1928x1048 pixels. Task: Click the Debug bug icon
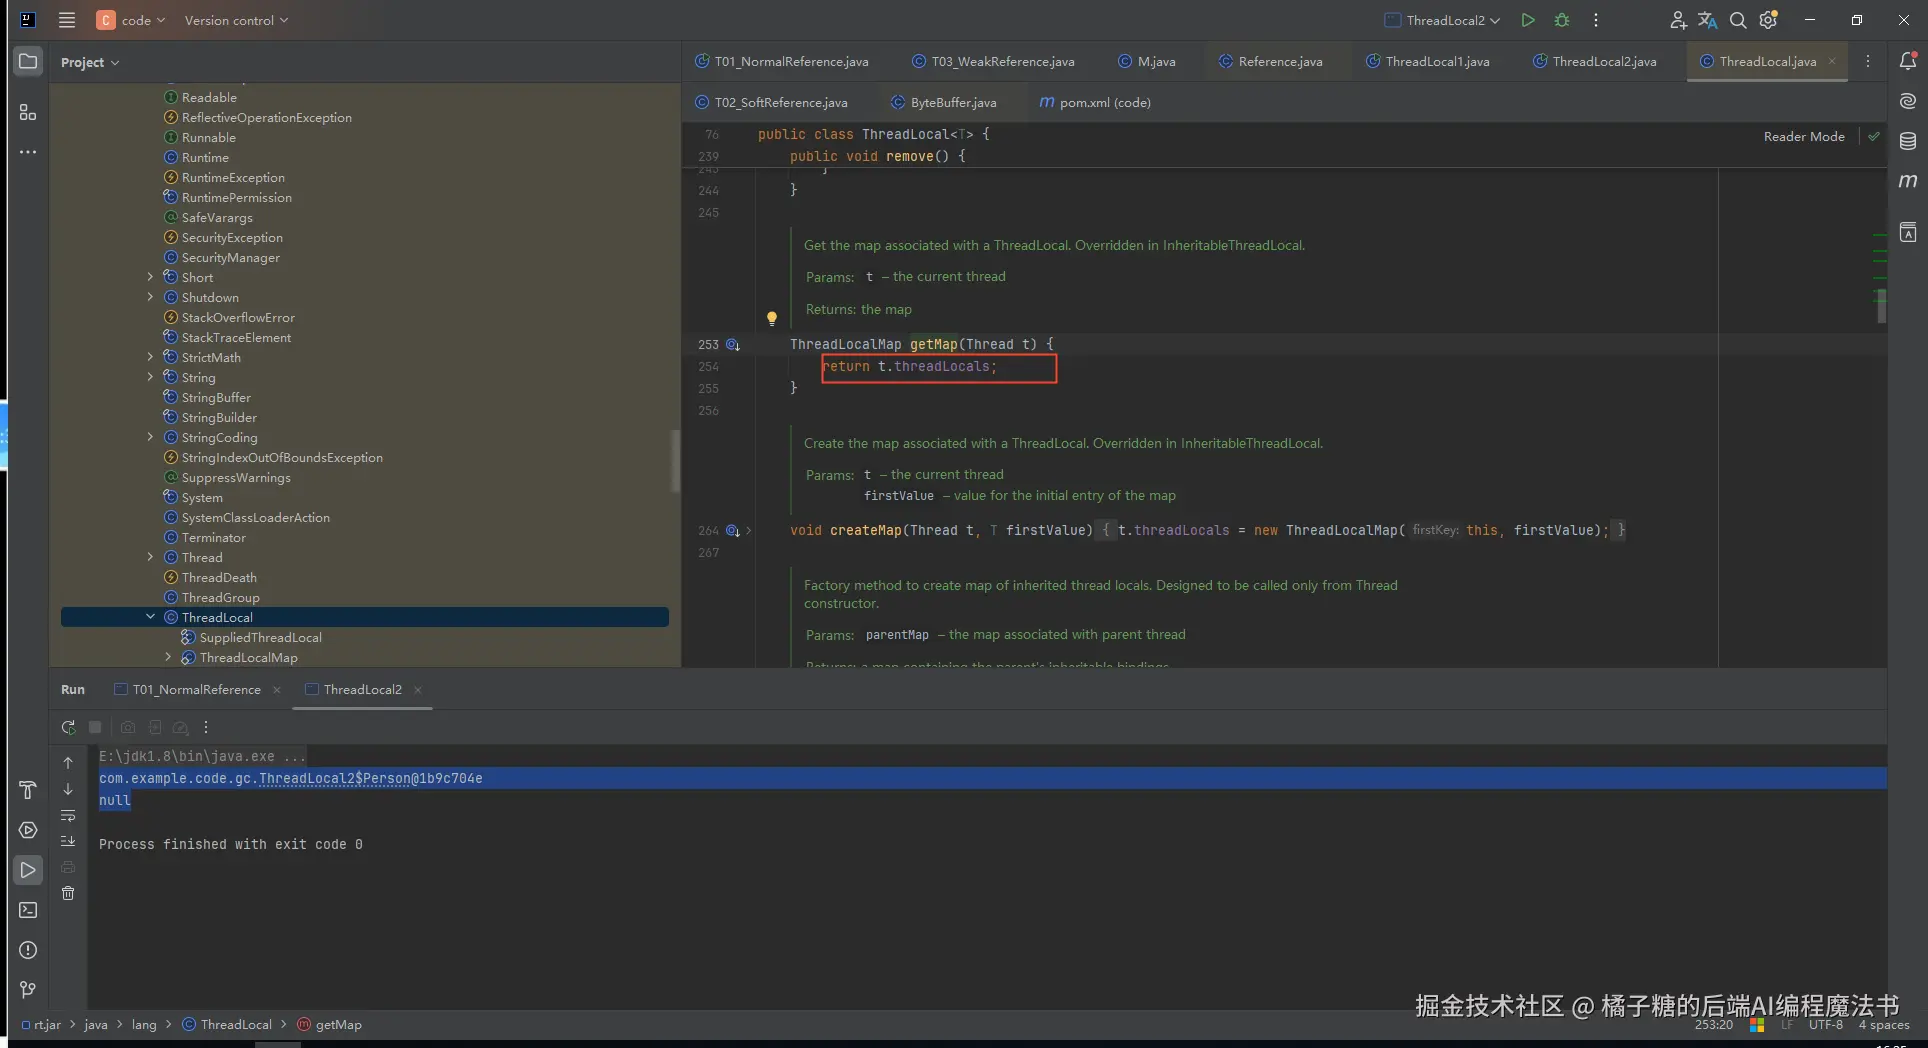click(1562, 20)
